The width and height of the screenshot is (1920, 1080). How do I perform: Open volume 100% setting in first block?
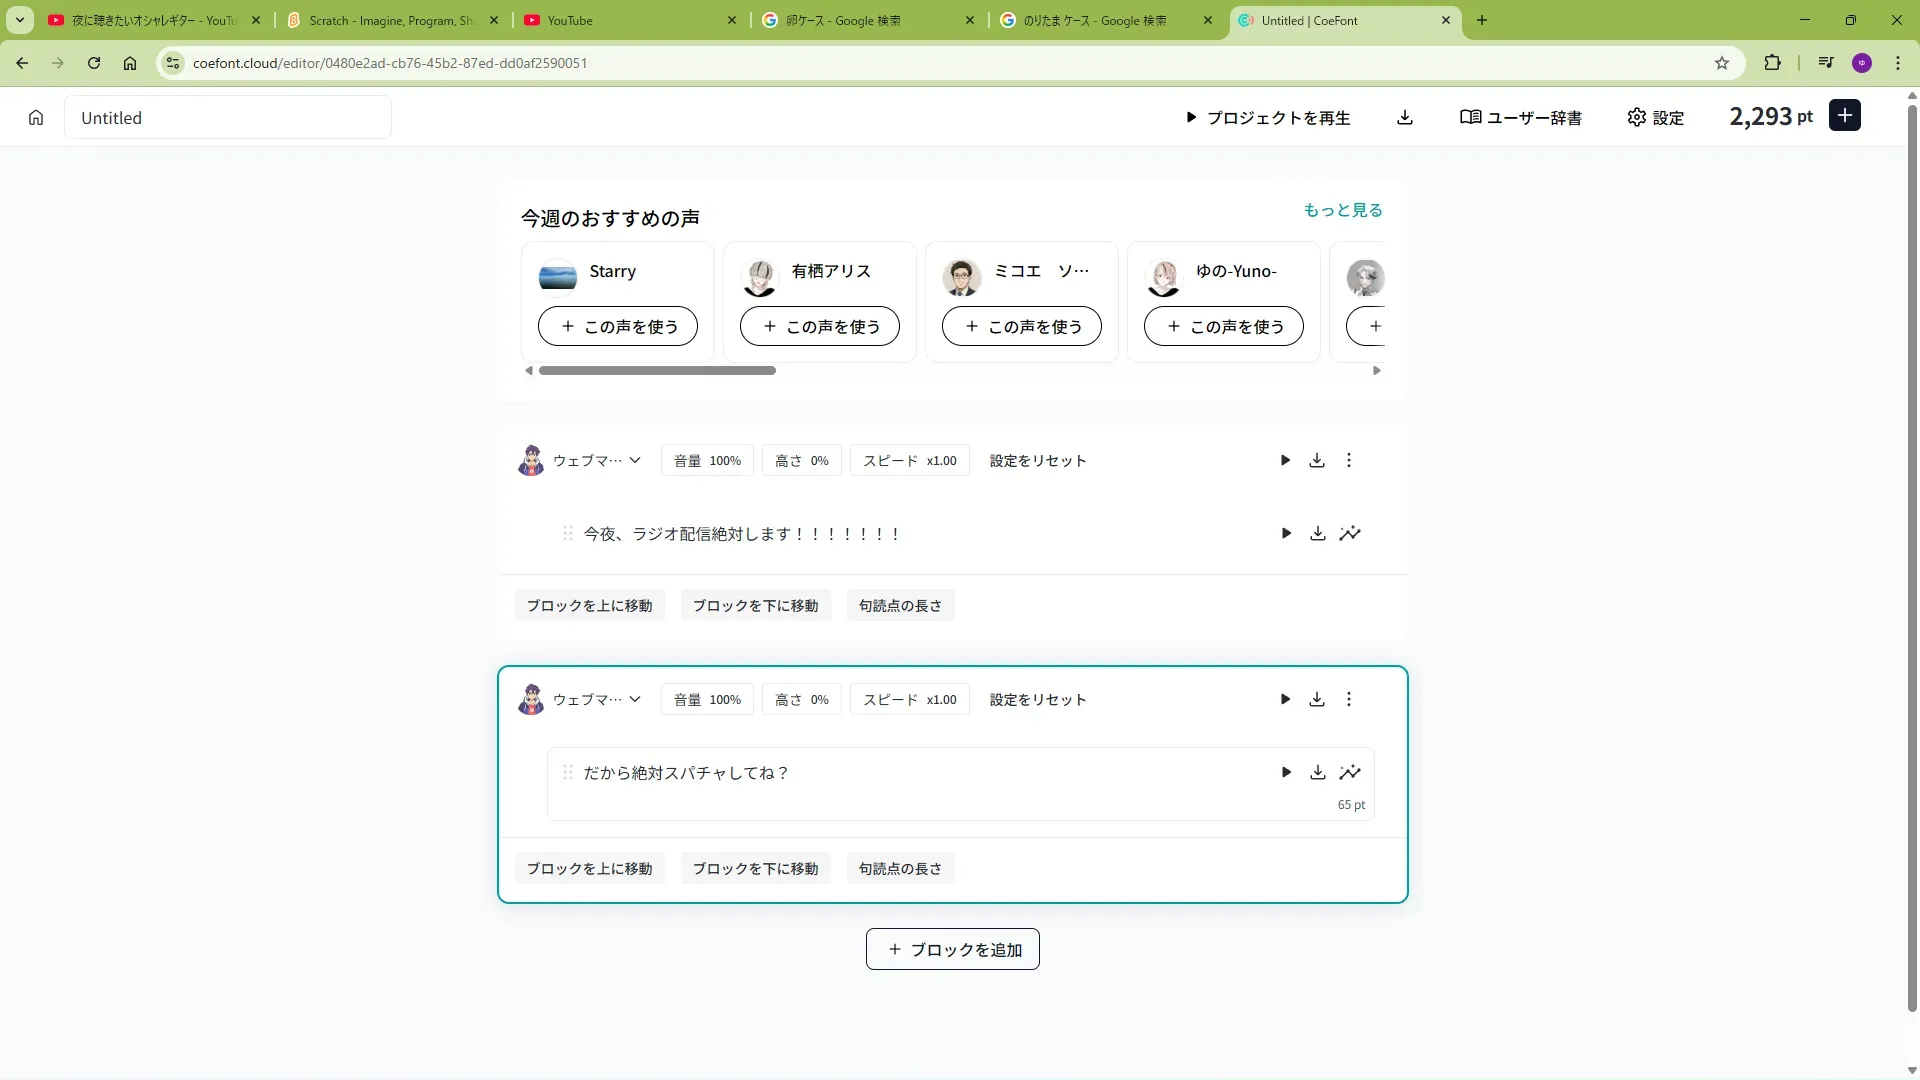tap(707, 461)
